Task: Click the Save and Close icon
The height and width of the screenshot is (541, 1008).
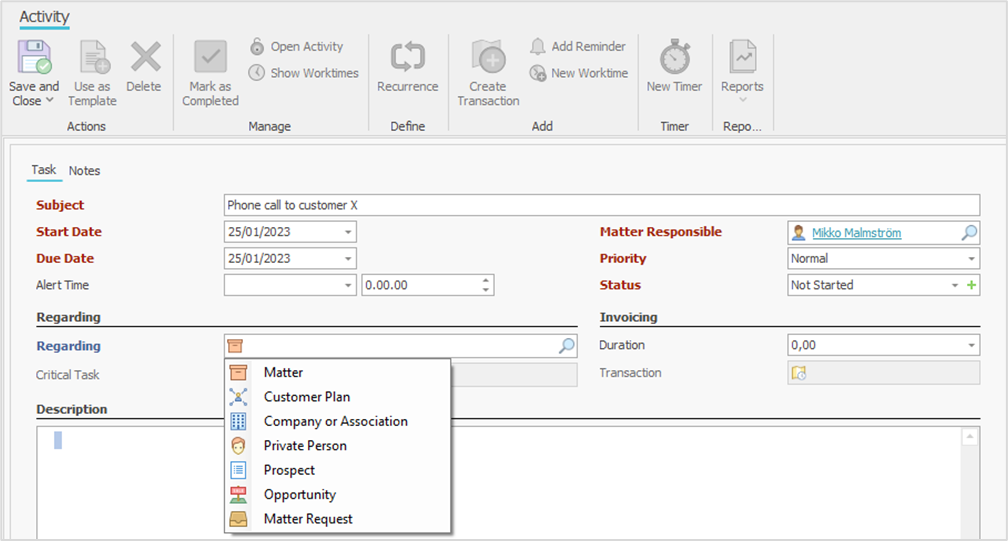Action: pos(34,58)
